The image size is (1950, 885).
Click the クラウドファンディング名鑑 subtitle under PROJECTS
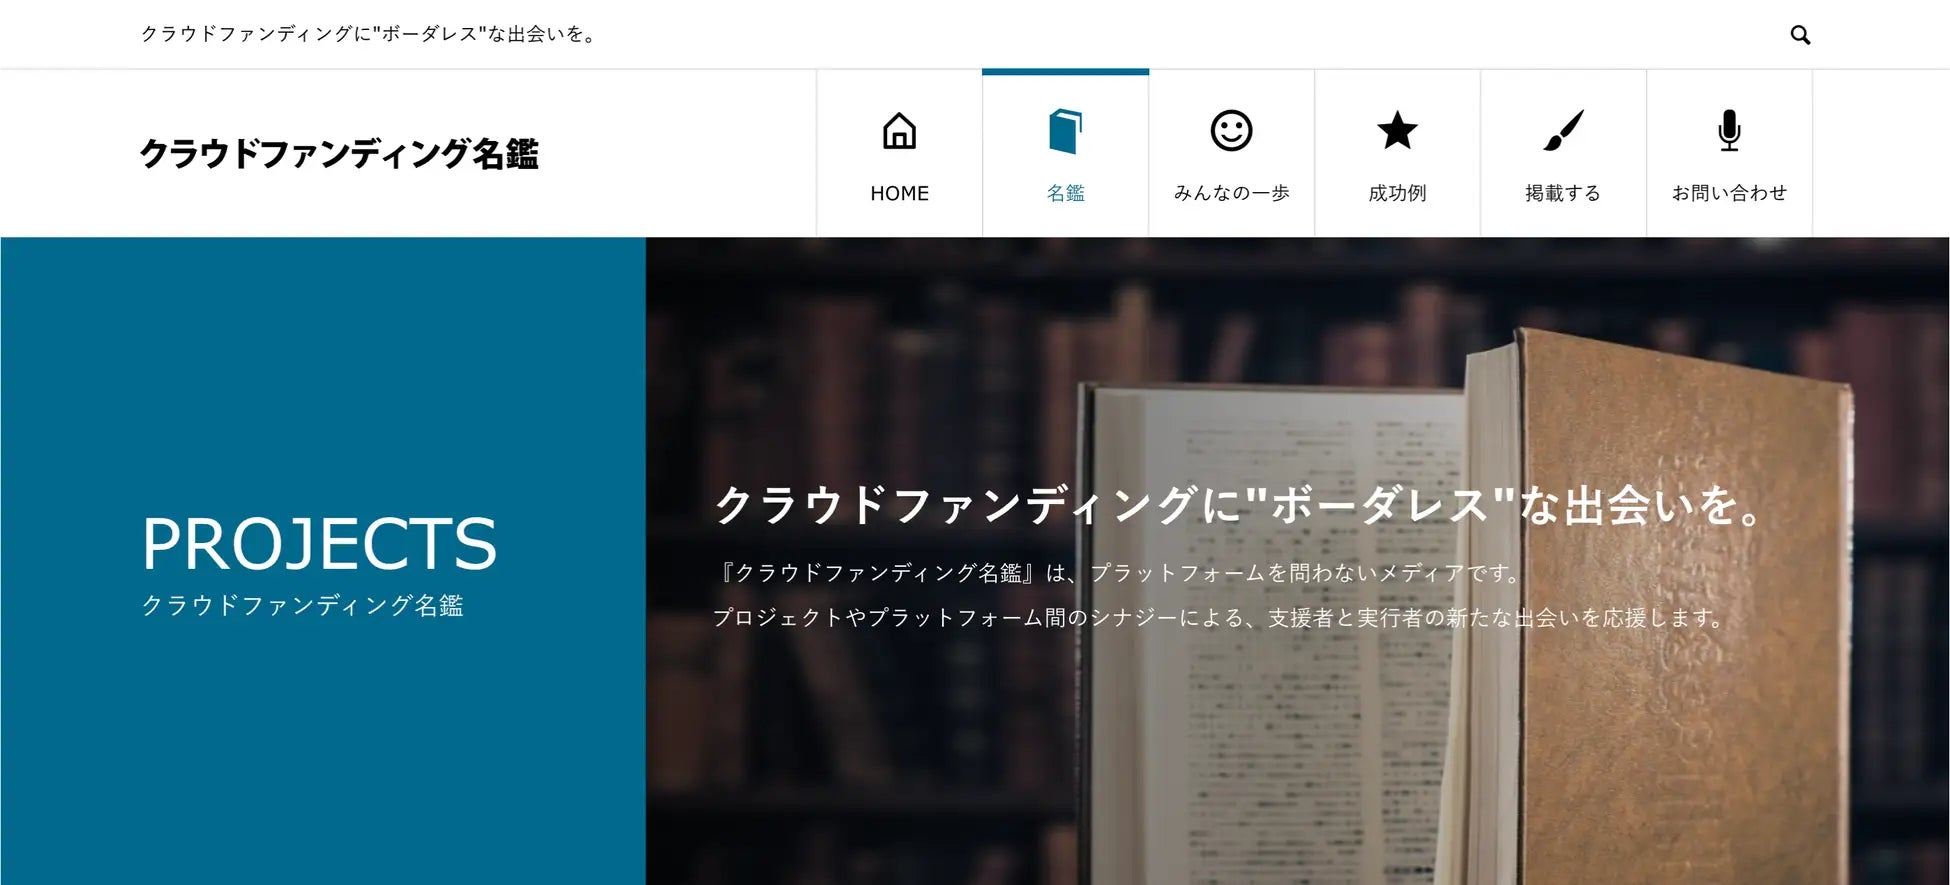click(302, 605)
